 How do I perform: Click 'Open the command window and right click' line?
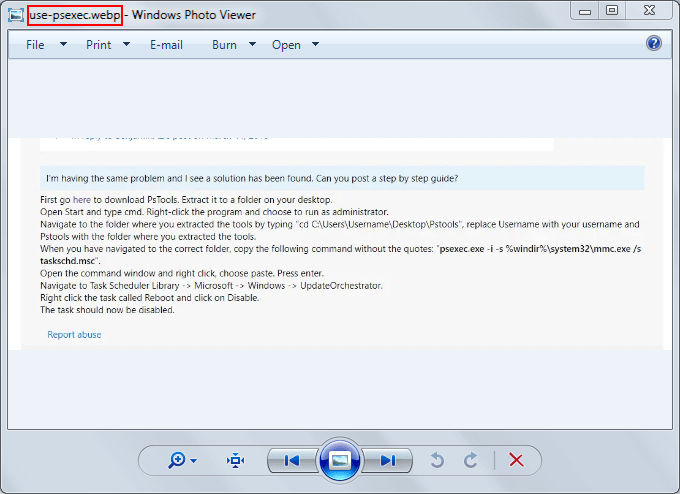[x=182, y=274]
